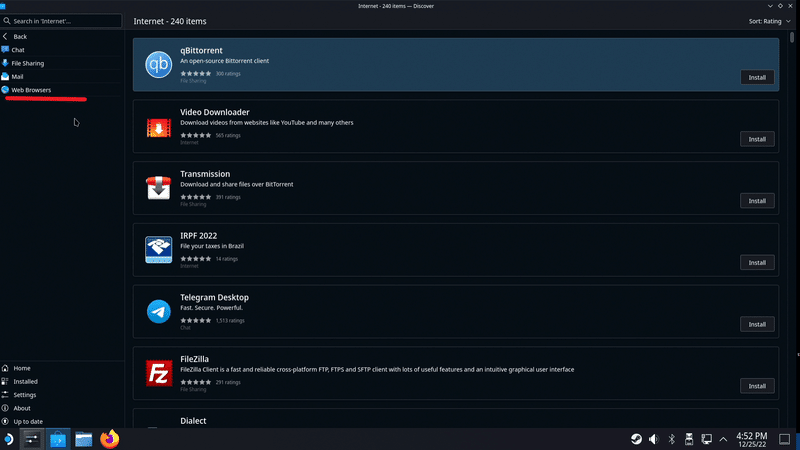Install Transmission
Screen dimensions: 800x450
coord(757,201)
